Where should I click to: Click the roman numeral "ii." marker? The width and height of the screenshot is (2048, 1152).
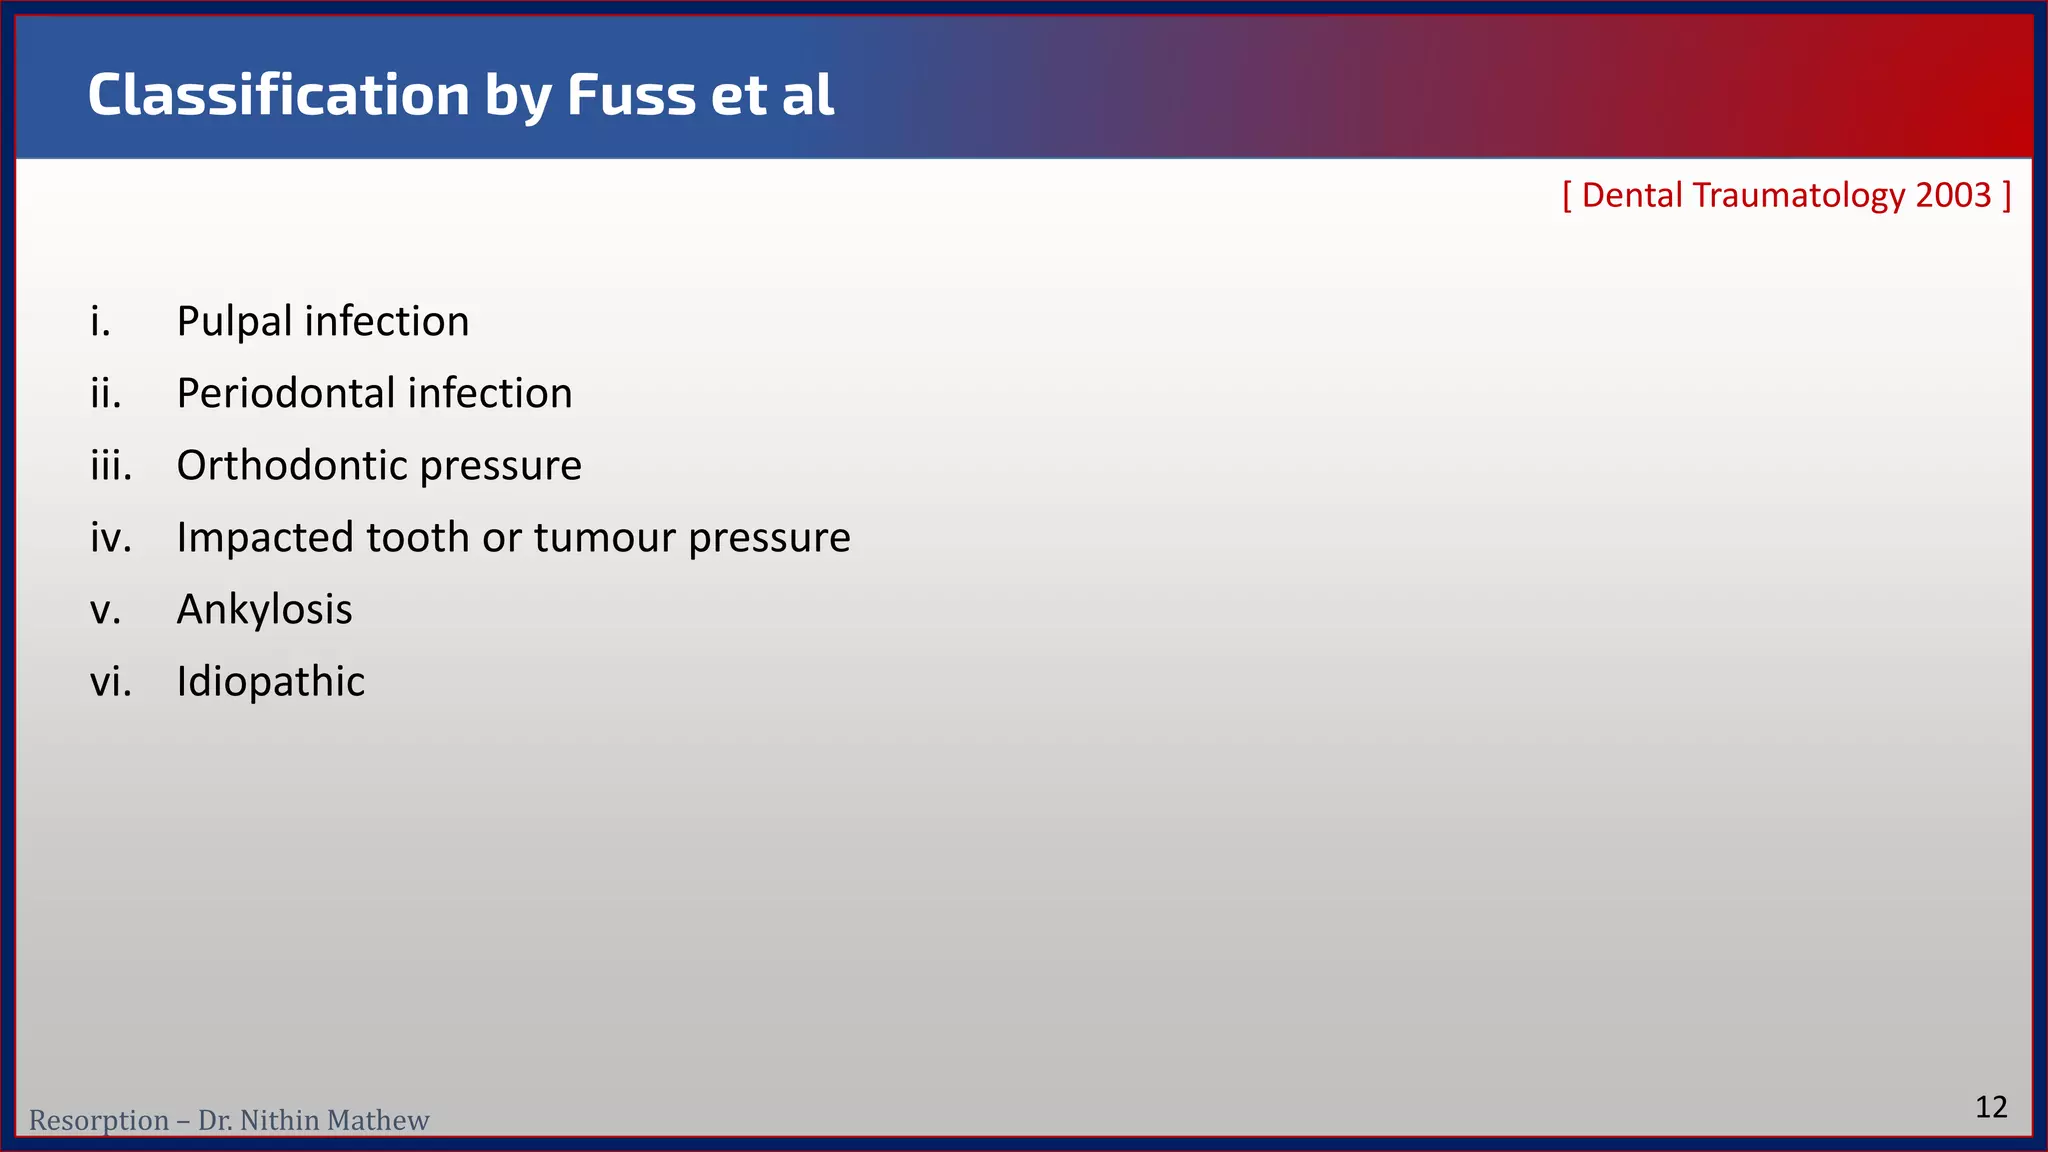coord(105,394)
